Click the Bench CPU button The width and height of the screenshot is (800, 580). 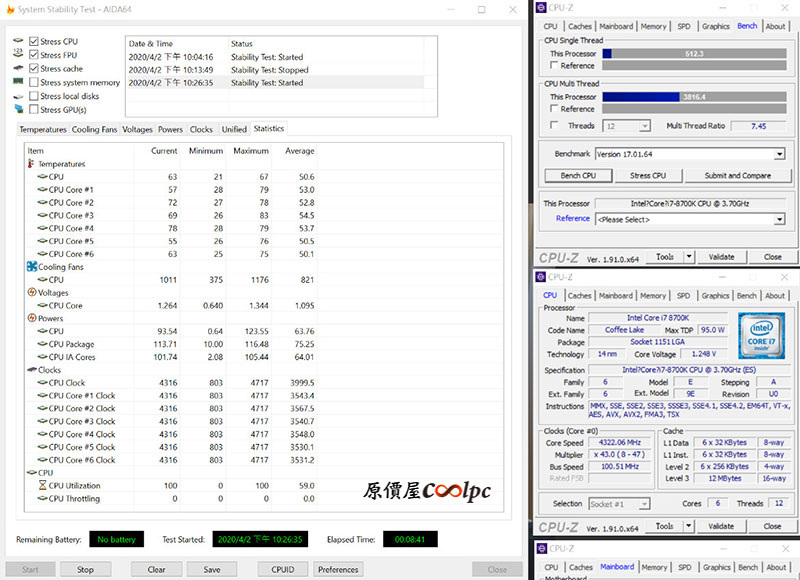coord(578,175)
